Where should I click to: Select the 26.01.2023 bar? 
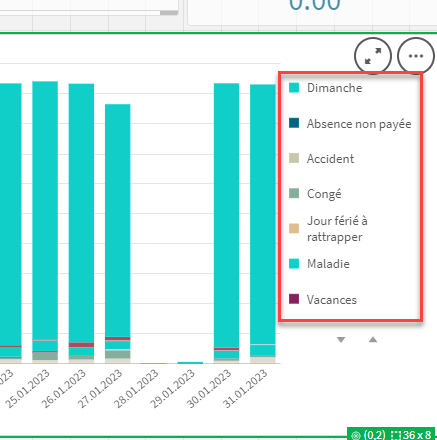[x=81, y=223]
